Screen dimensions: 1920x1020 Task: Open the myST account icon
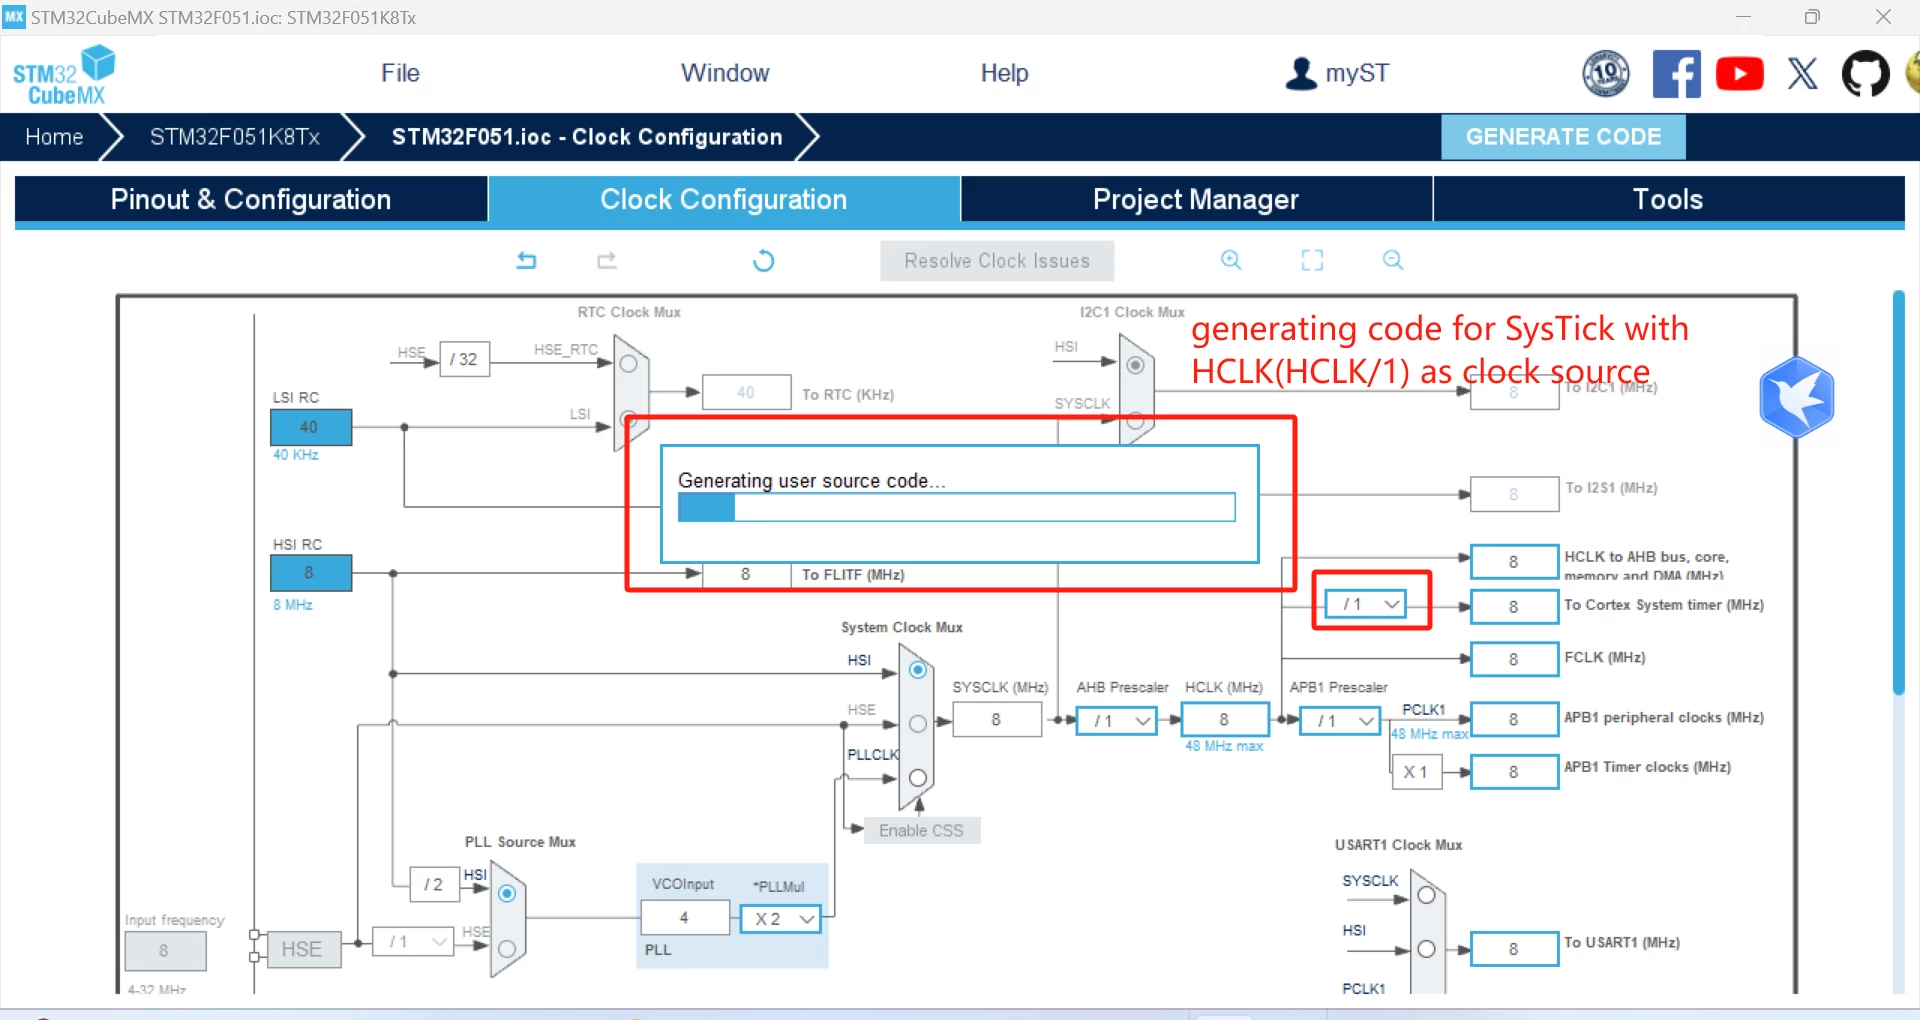click(1301, 73)
